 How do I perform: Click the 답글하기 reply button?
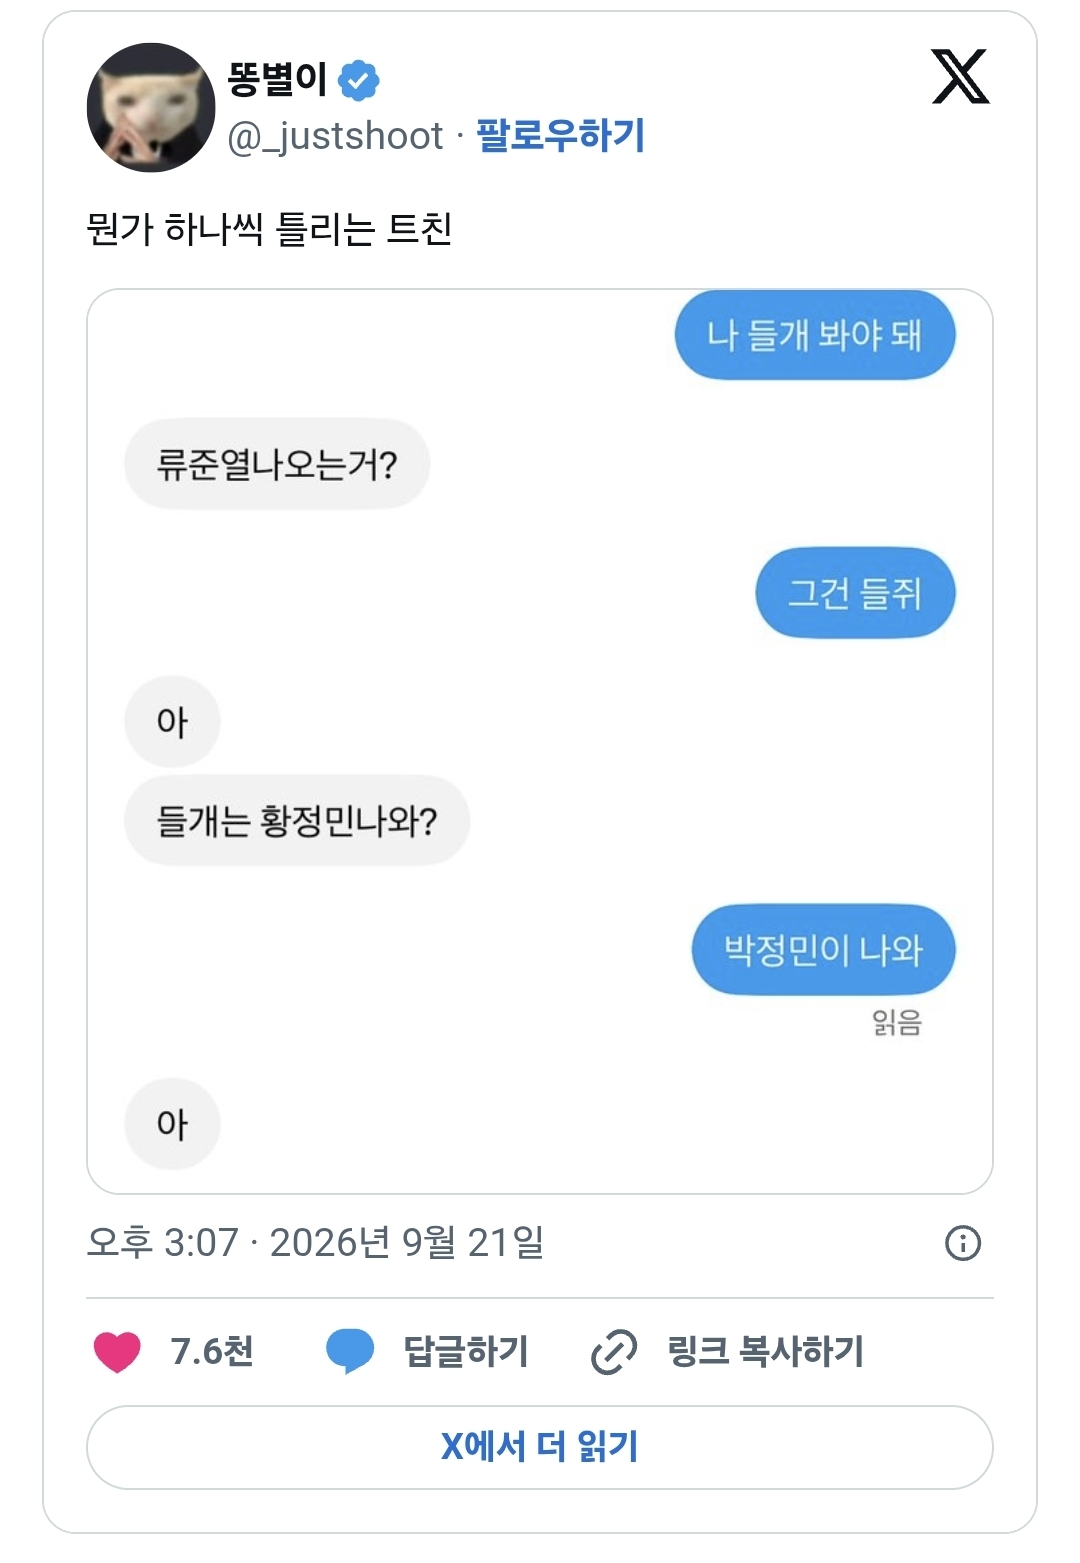(466, 1352)
